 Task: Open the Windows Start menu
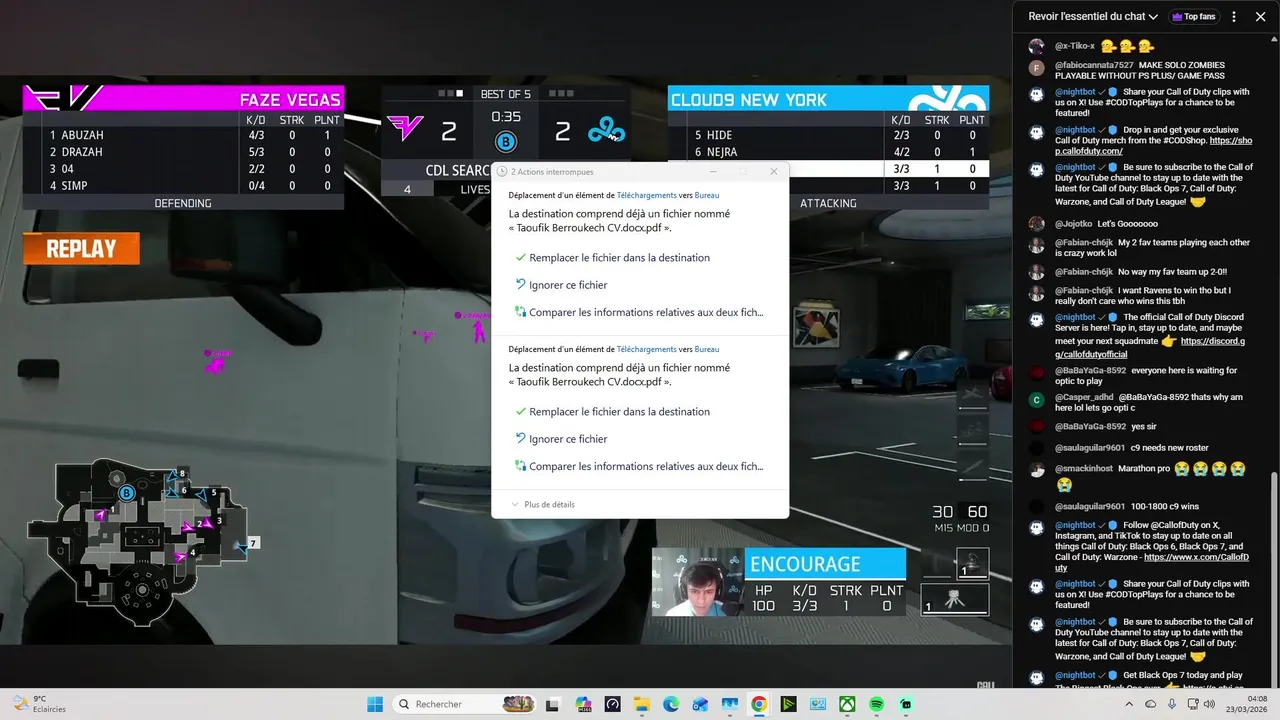point(375,704)
